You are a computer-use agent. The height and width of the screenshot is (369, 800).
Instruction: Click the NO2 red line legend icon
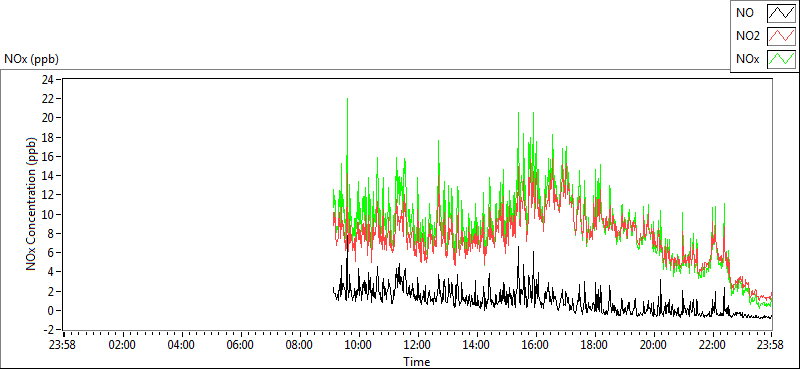coord(782,36)
